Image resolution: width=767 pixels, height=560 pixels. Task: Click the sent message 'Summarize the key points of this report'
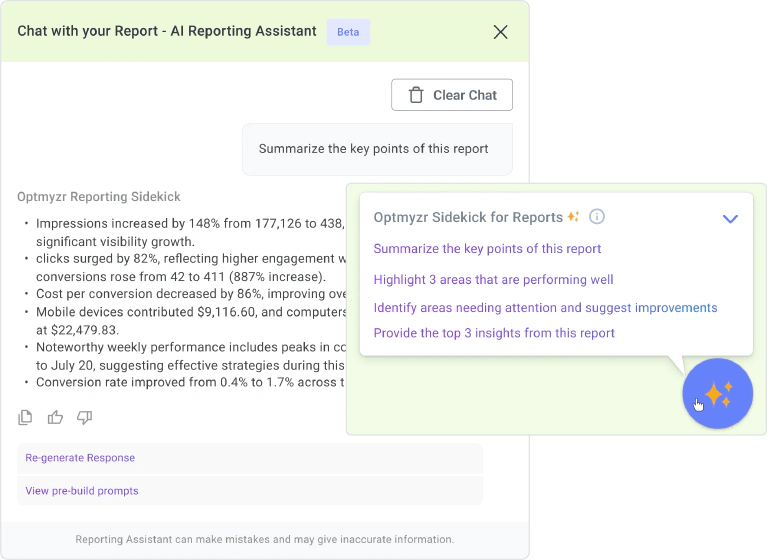(377, 149)
